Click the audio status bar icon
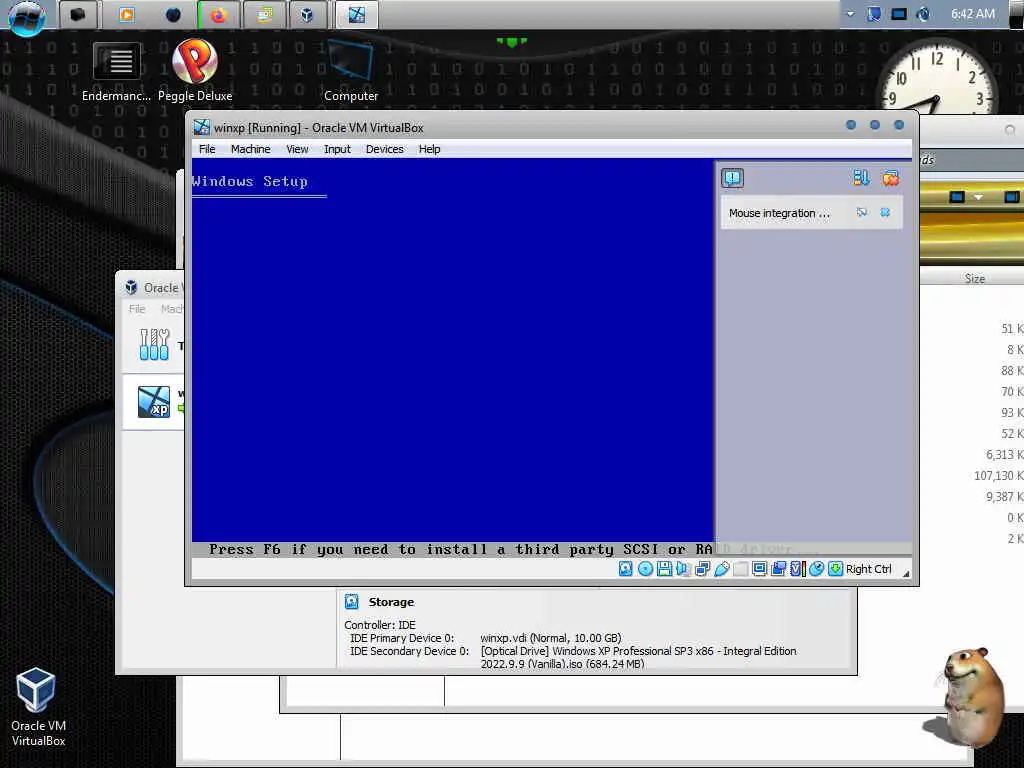This screenshot has height=768, width=1024. tap(683, 569)
